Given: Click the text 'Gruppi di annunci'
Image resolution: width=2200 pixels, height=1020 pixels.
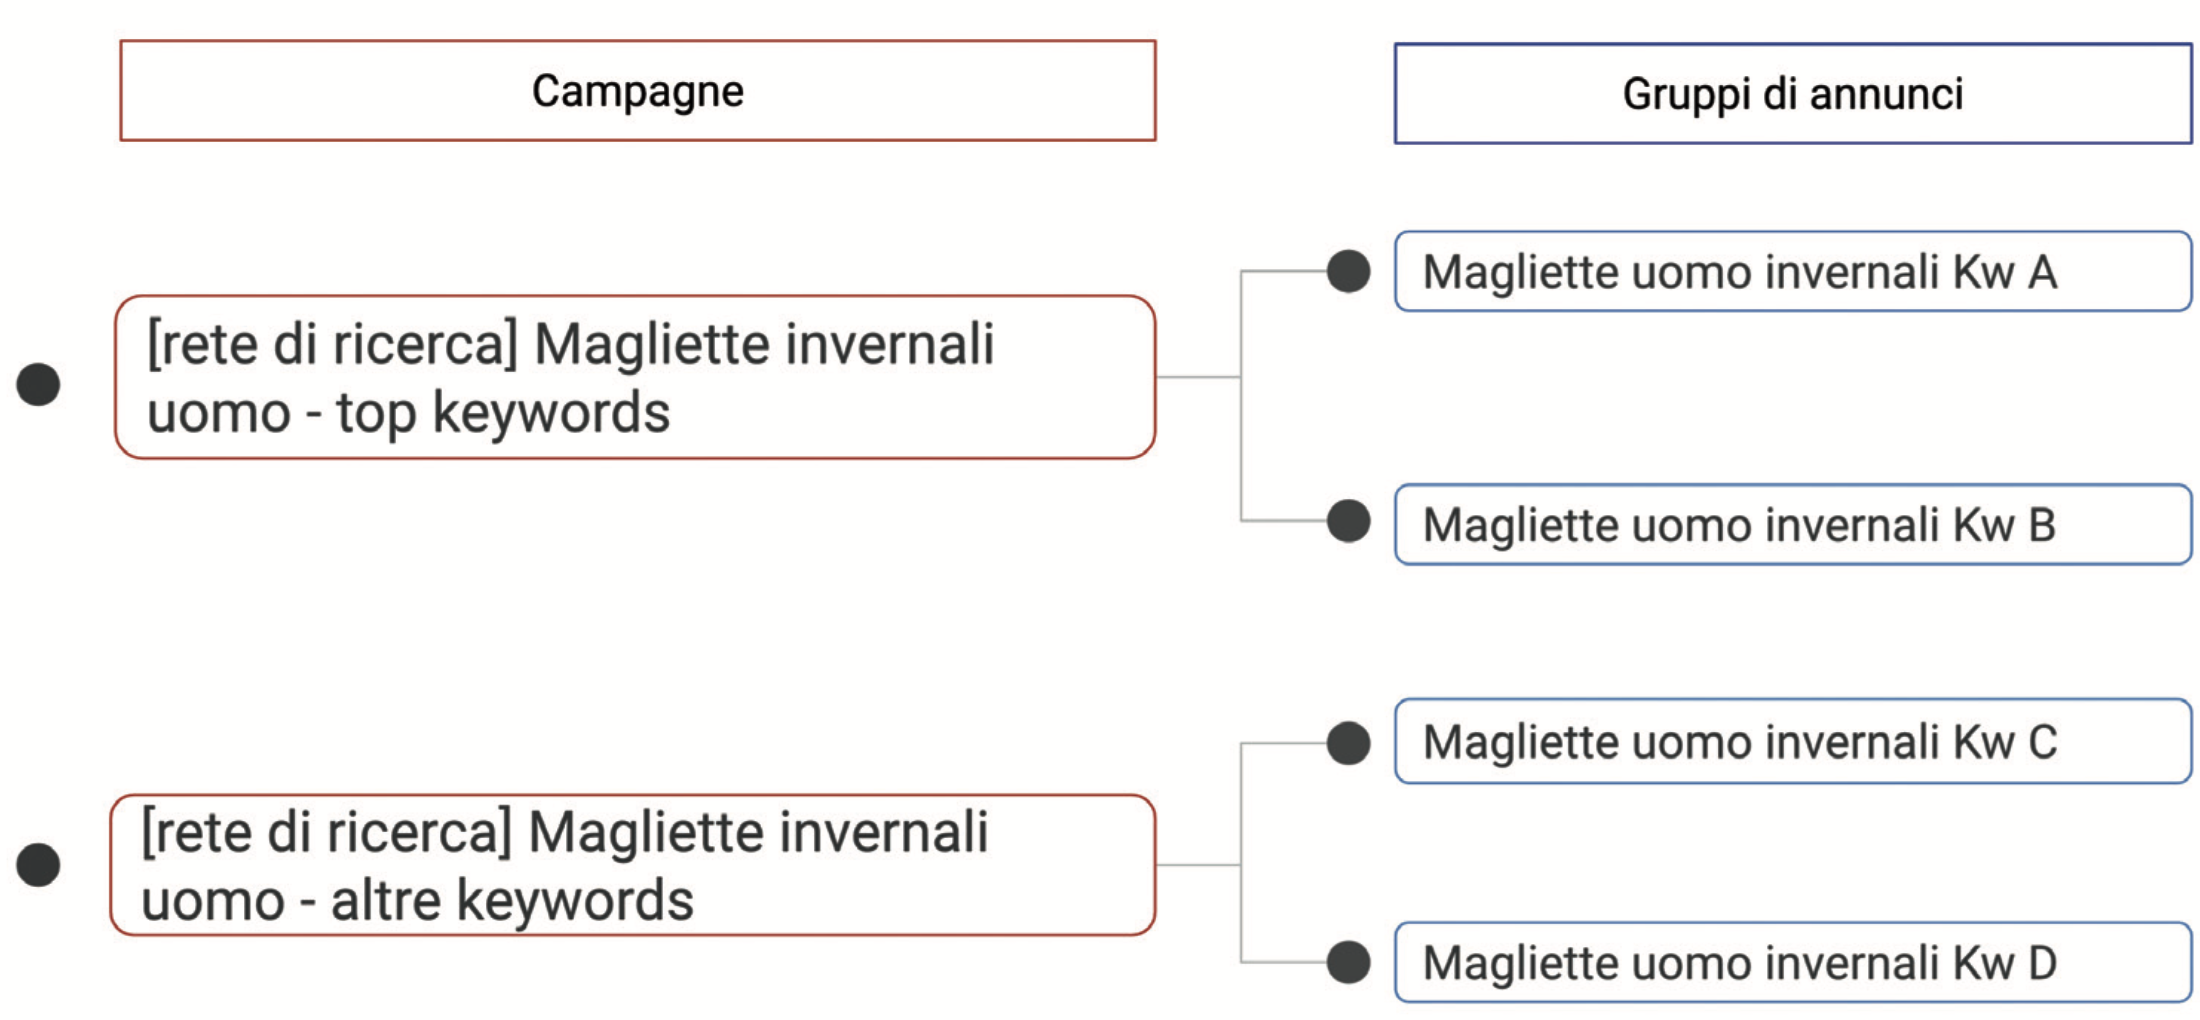Looking at the screenshot, I should coord(1793,94).
